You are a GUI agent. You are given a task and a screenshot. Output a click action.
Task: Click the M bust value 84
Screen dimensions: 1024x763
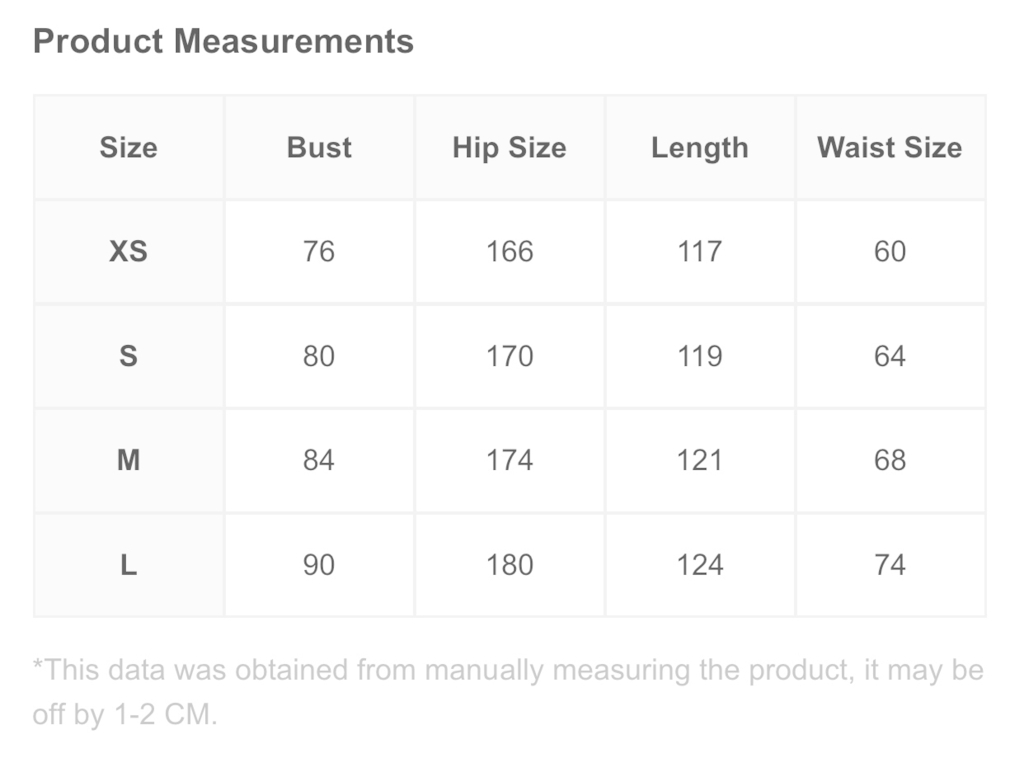pyautogui.click(x=319, y=460)
